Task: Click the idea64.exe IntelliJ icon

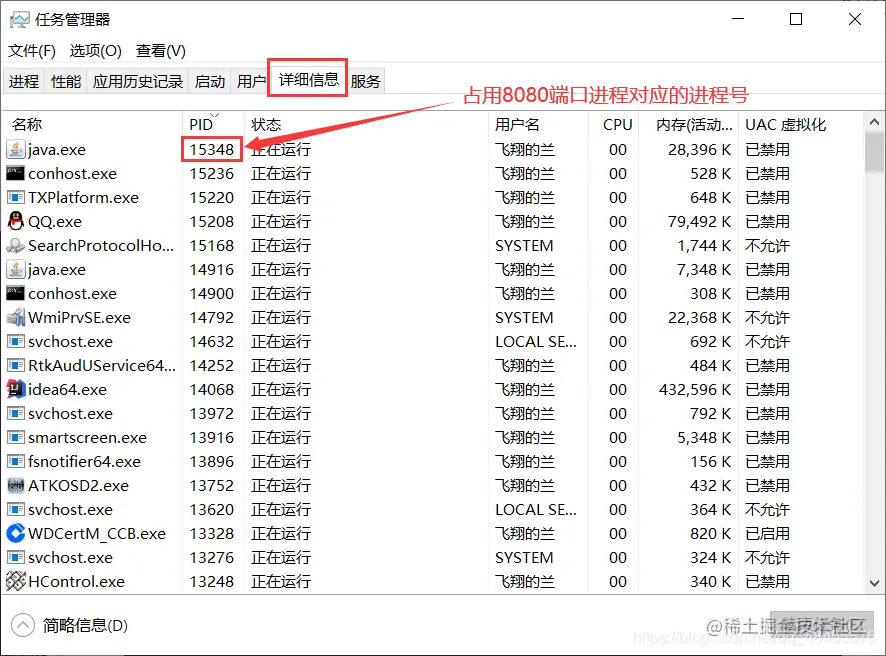Action: click(x=16, y=389)
